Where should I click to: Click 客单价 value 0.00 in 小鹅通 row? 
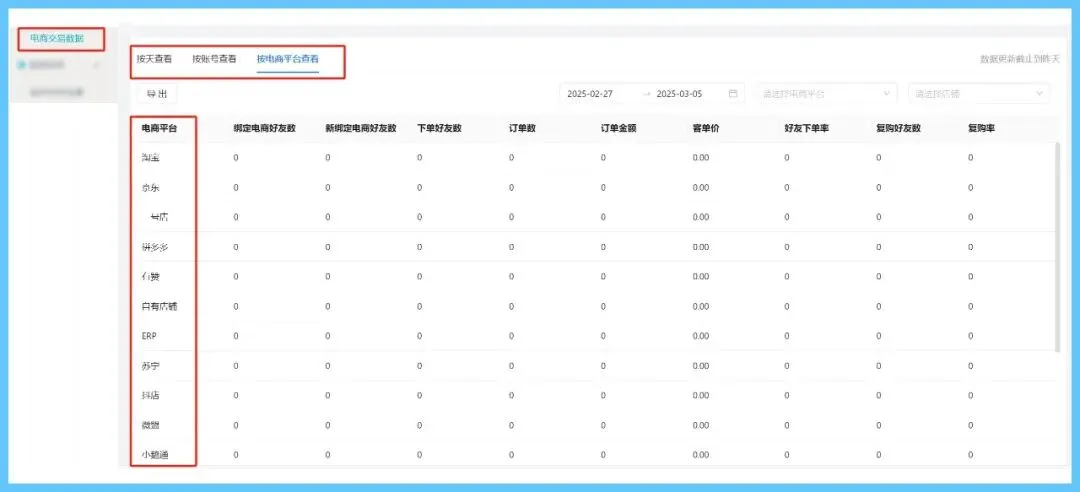coord(701,455)
